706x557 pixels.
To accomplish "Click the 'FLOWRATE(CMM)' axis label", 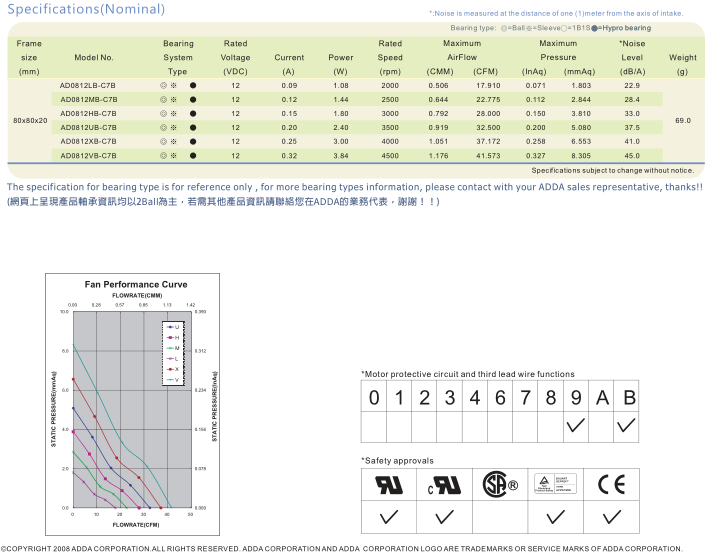I will (x=137, y=295).
